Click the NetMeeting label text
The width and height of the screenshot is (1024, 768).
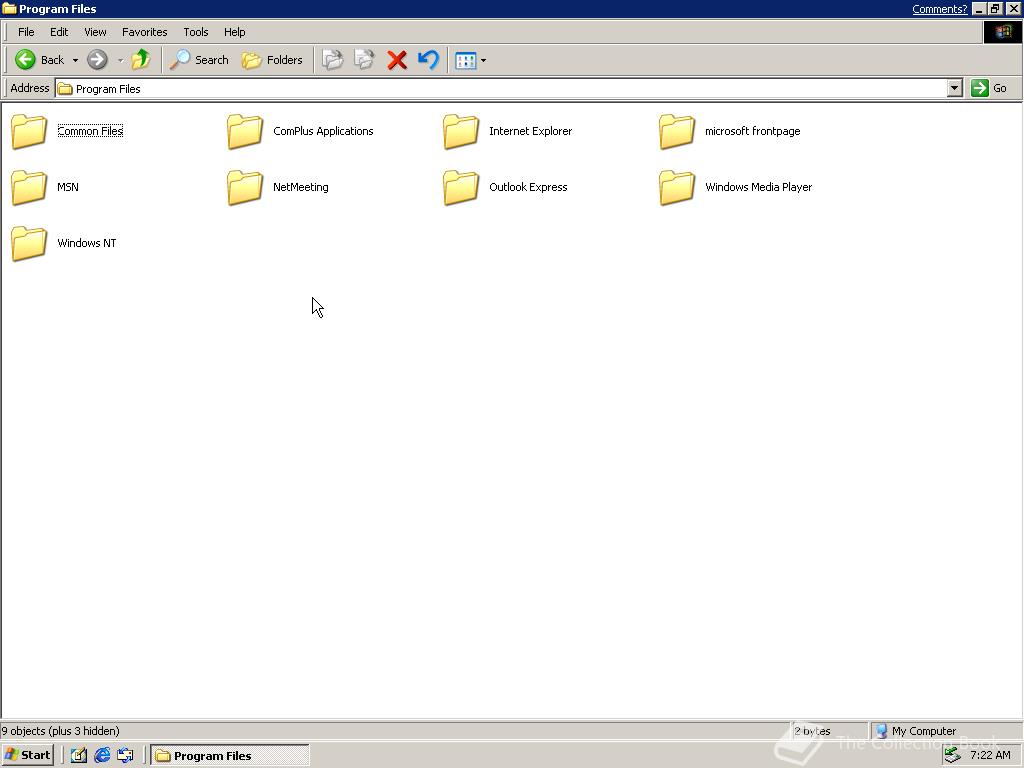(x=300, y=187)
